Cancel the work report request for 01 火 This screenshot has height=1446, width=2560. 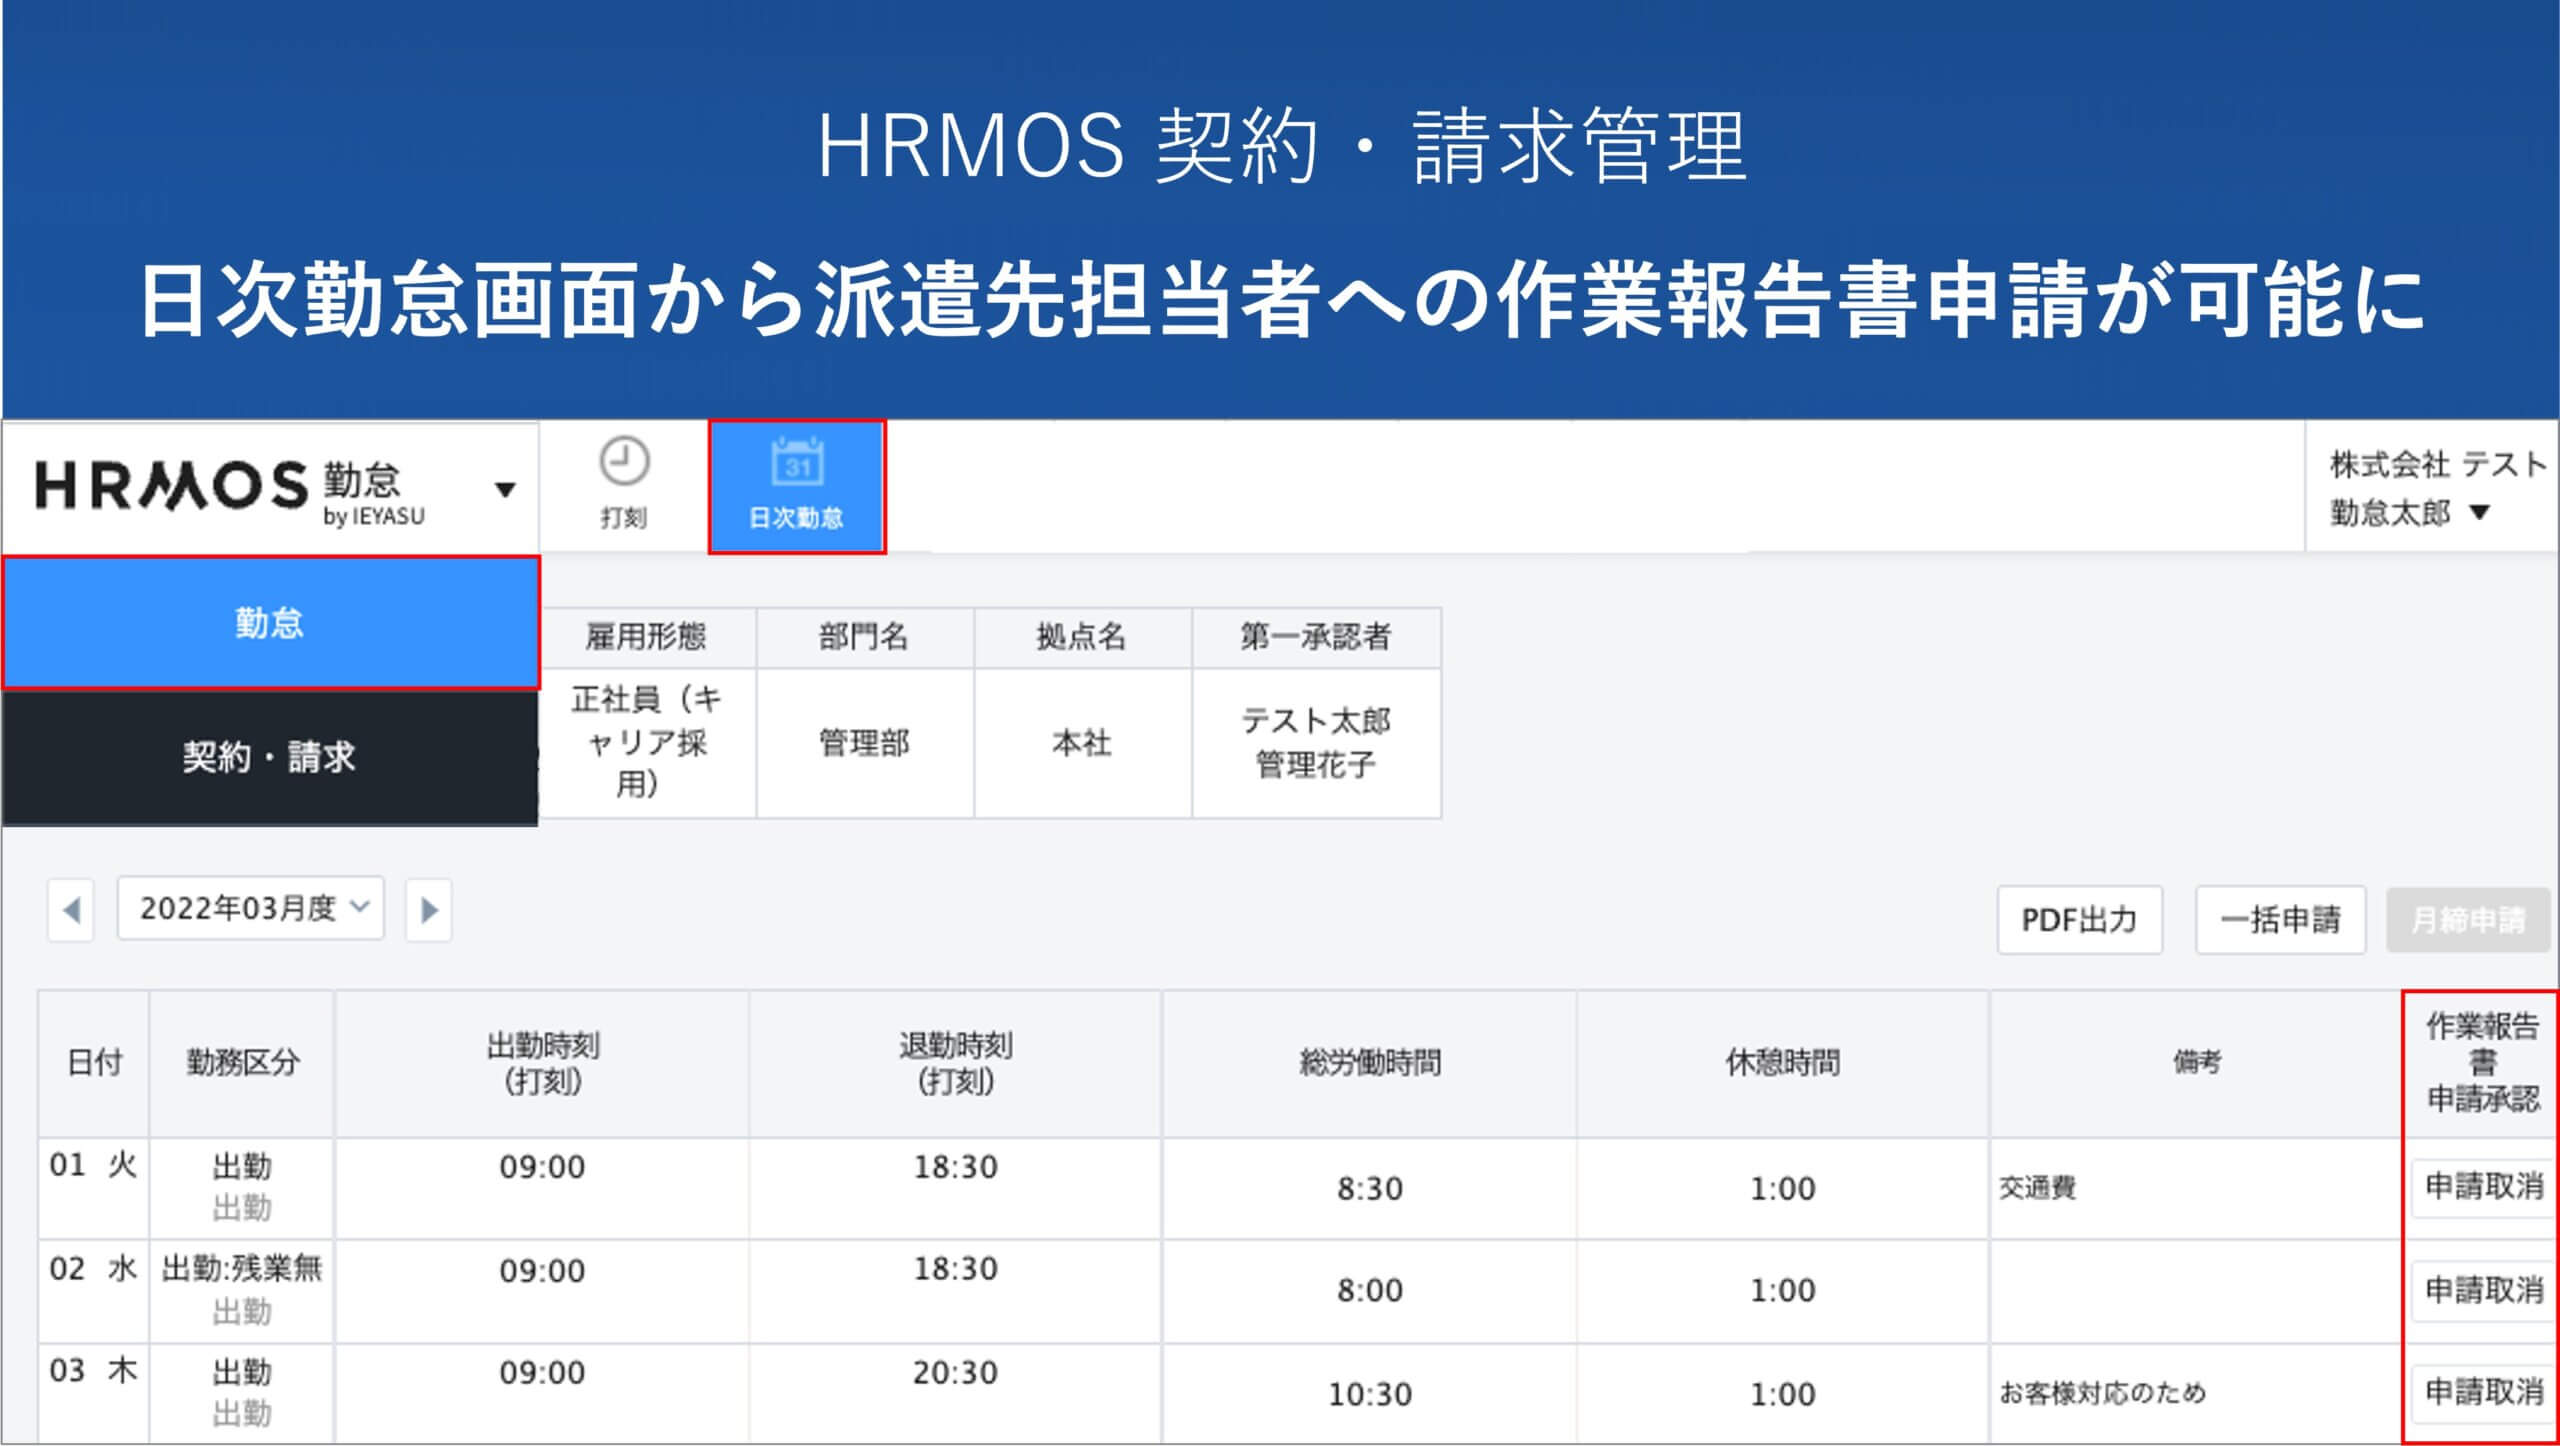(2484, 1187)
